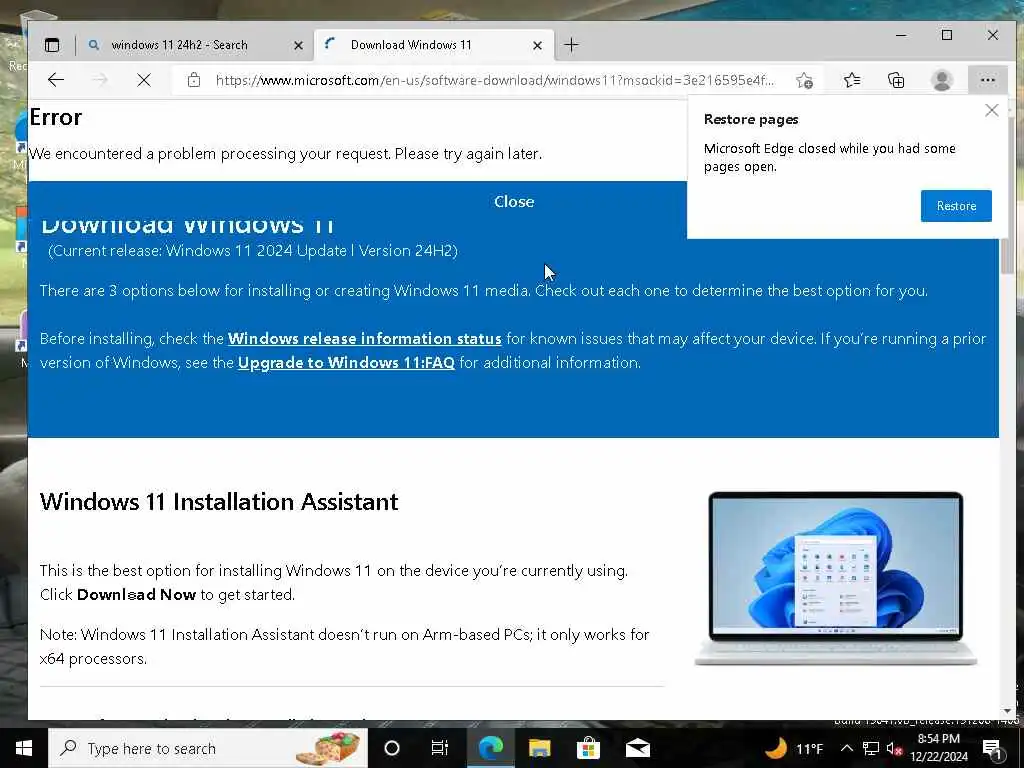The width and height of the screenshot is (1024, 768).
Task: Click the 'Windows 11 Installation Assistant' heading
Action: (219, 502)
